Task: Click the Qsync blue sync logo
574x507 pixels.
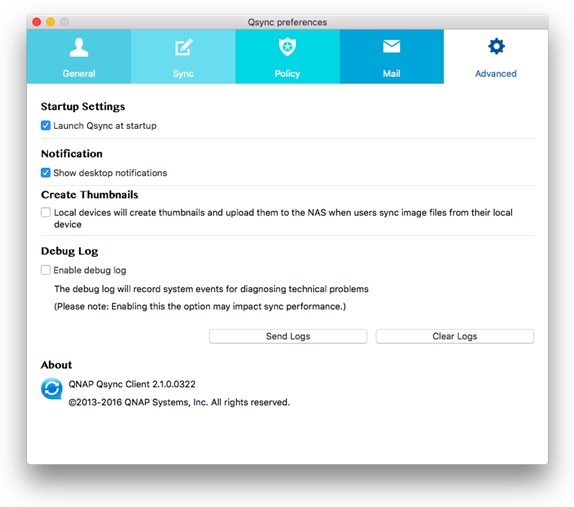Action: [52, 388]
